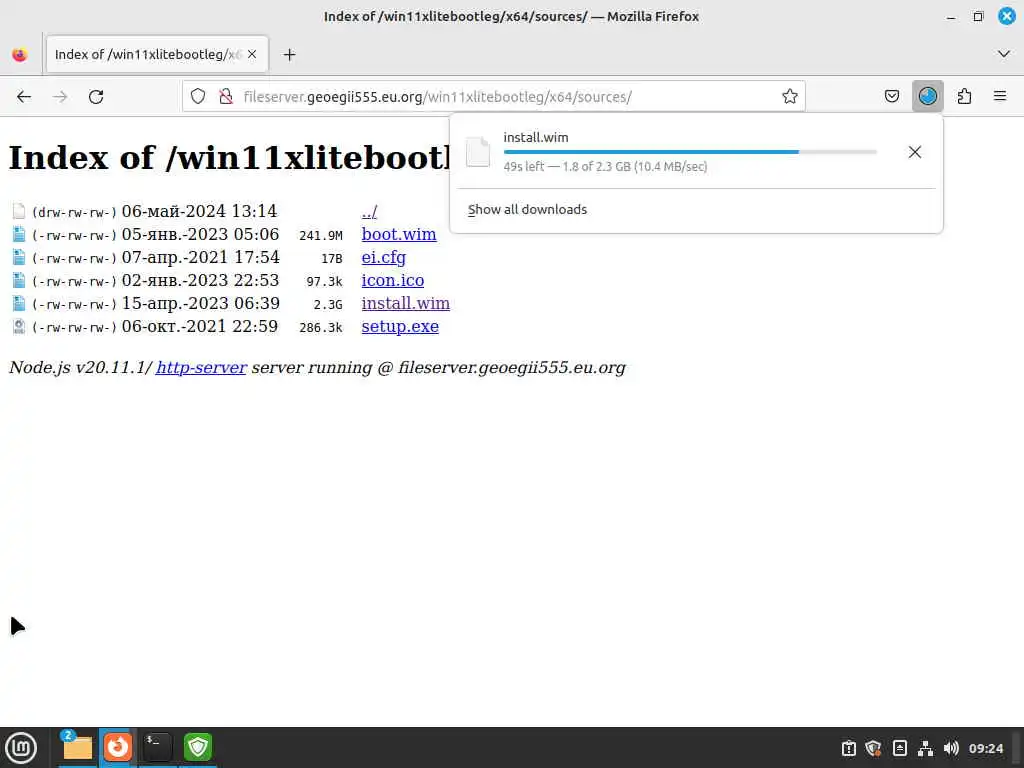Click the boot.wim file icon
The width and height of the screenshot is (1024, 768).
(19, 234)
